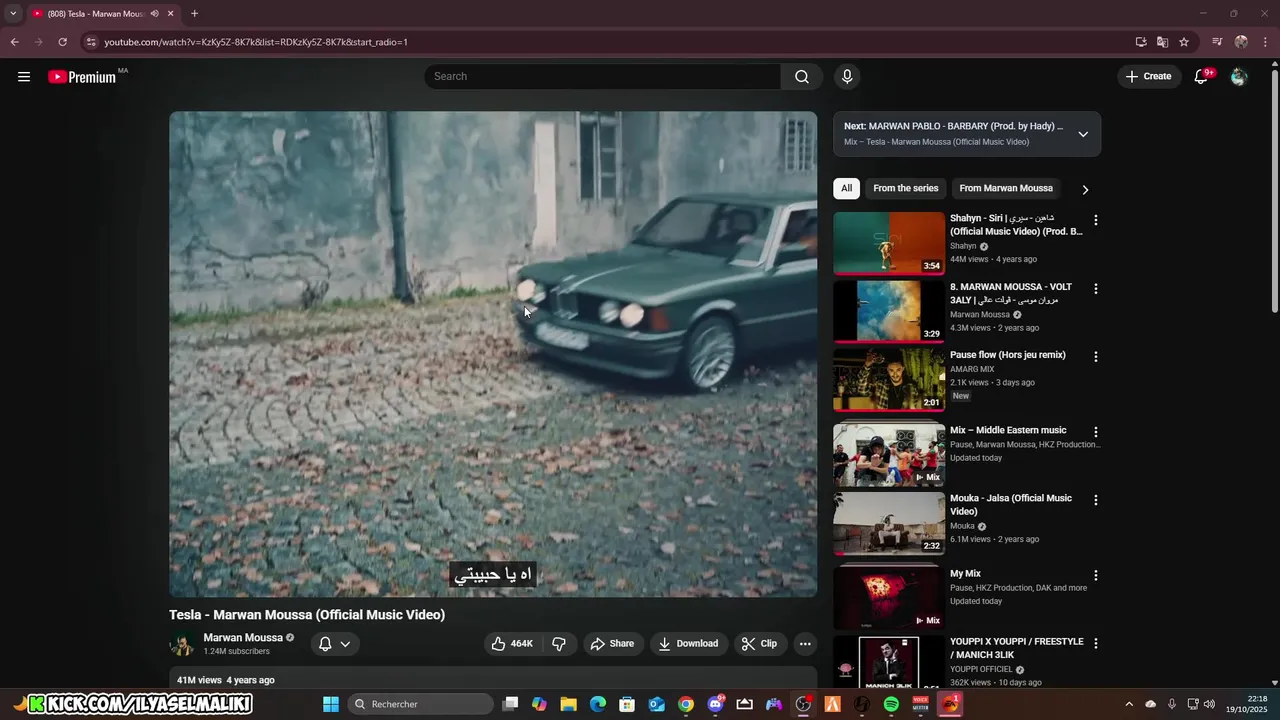This screenshot has width=1280, height=720.
Task: Open Shahyn - Siri video thumbnail
Action: (889, 243)
